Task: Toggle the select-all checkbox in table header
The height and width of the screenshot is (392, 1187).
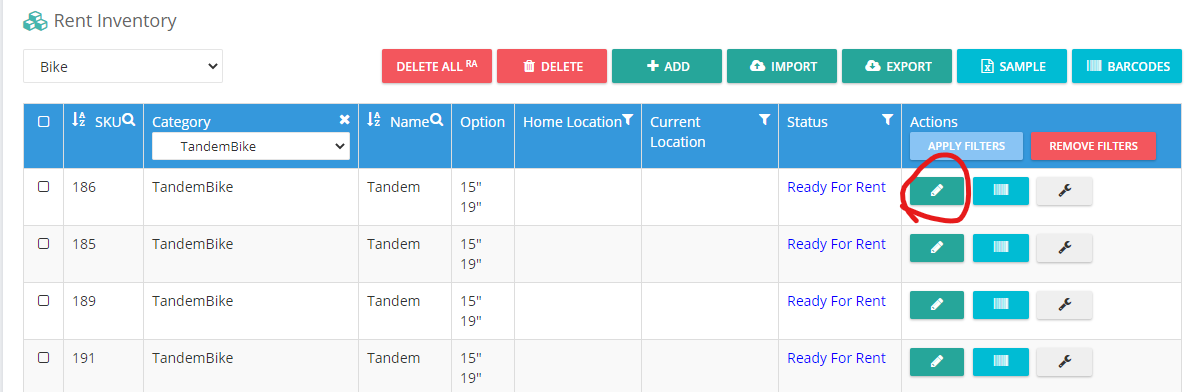Action: [44, 121]
